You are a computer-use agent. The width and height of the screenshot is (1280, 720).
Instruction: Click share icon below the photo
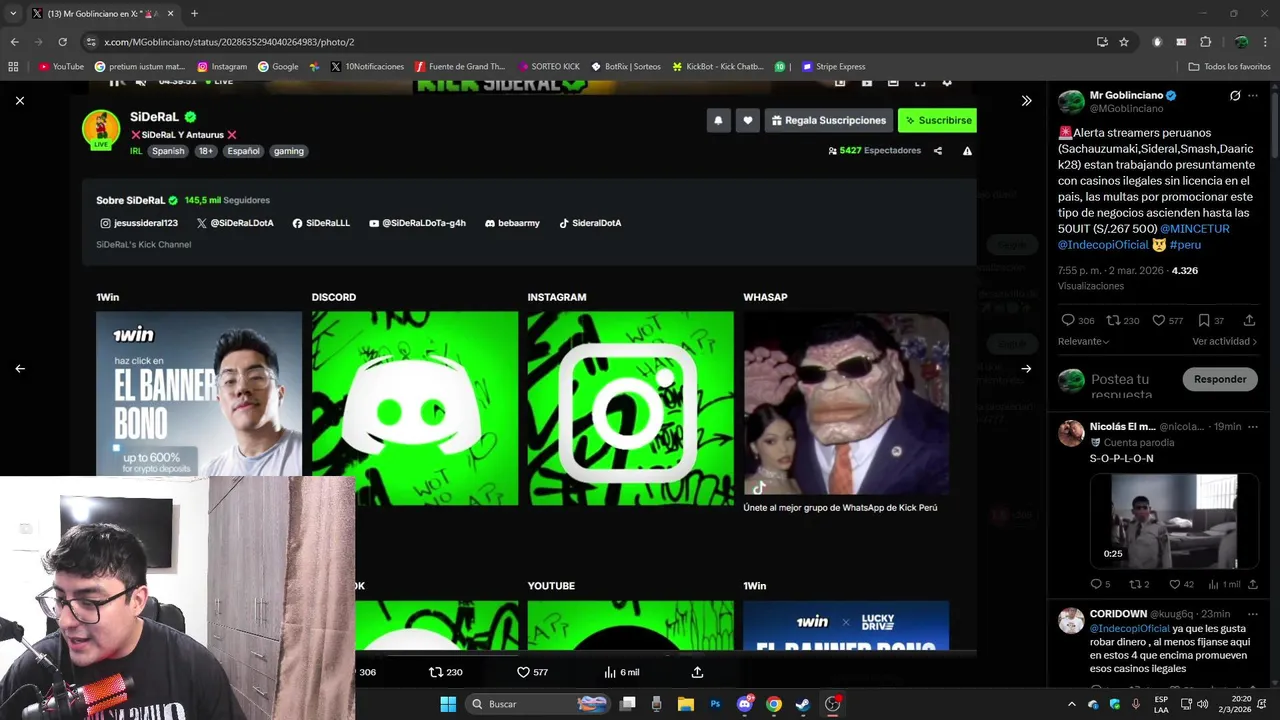tap(697, 672)
